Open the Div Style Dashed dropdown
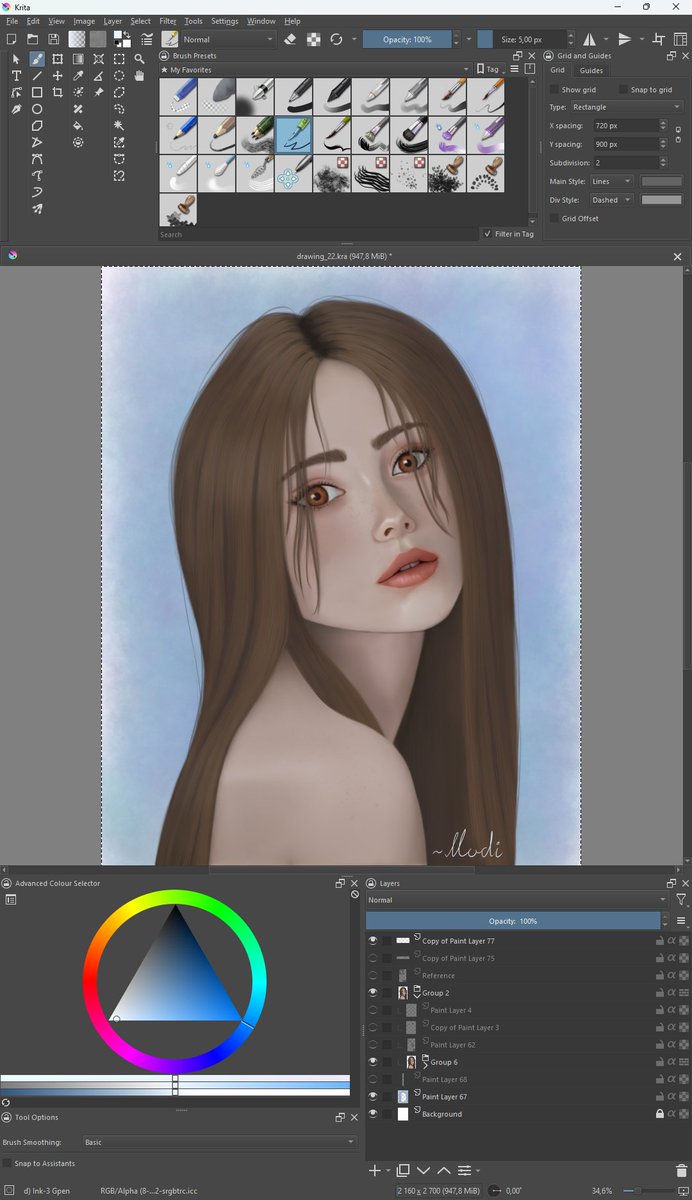This screenshot has width=692, height=1200. click(x=611, y=200)
